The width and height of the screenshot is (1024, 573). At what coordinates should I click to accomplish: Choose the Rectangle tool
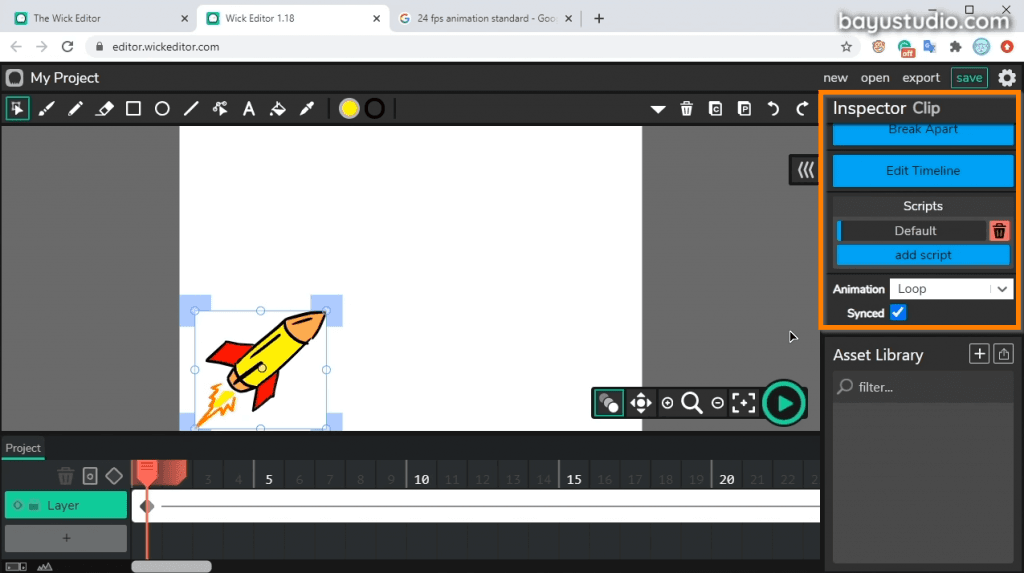pos(133,108)
